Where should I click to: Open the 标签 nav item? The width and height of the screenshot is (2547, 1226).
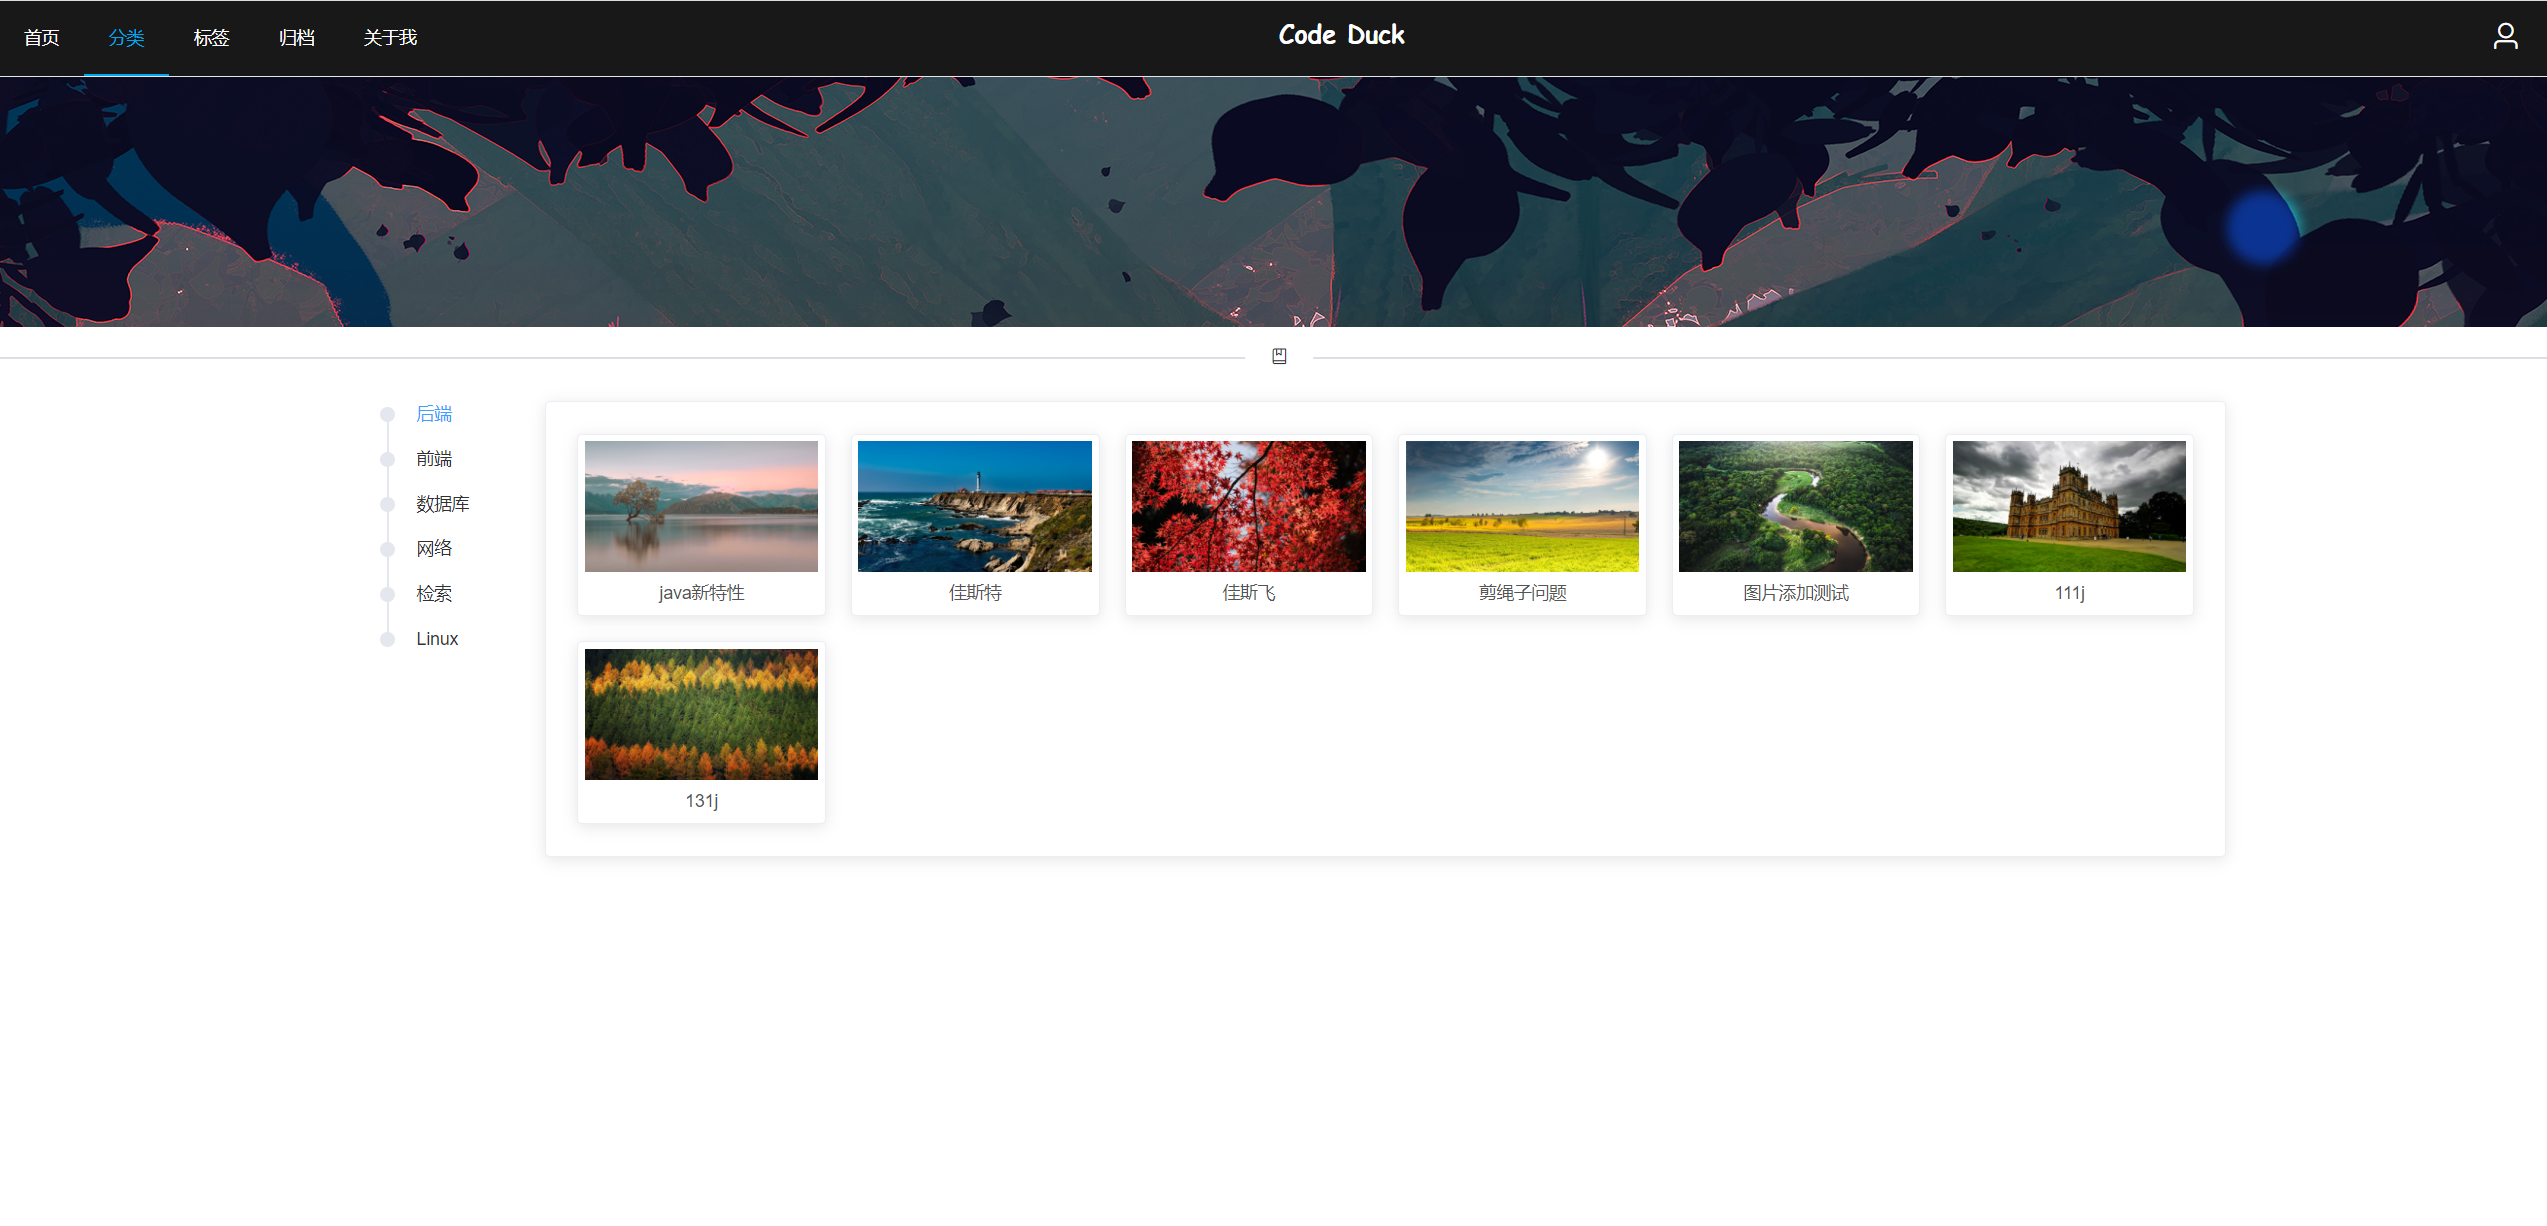tap(211, 38)
